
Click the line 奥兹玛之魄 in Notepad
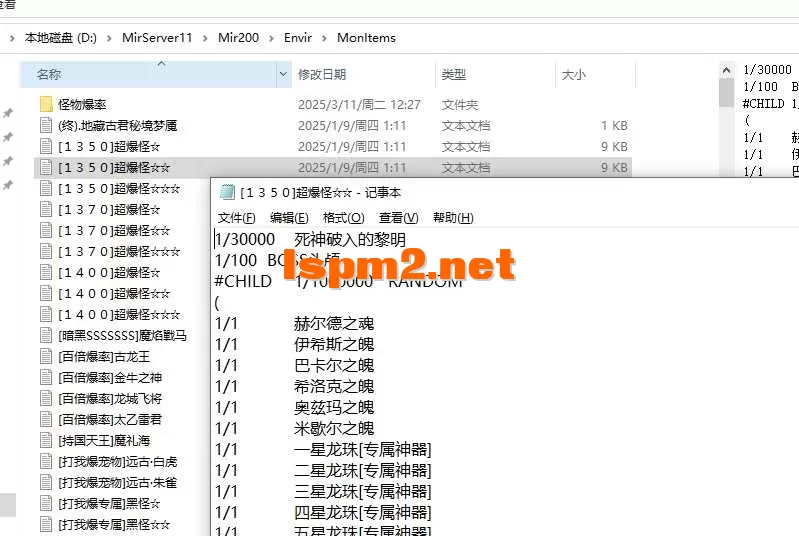[x=334, y=407]
